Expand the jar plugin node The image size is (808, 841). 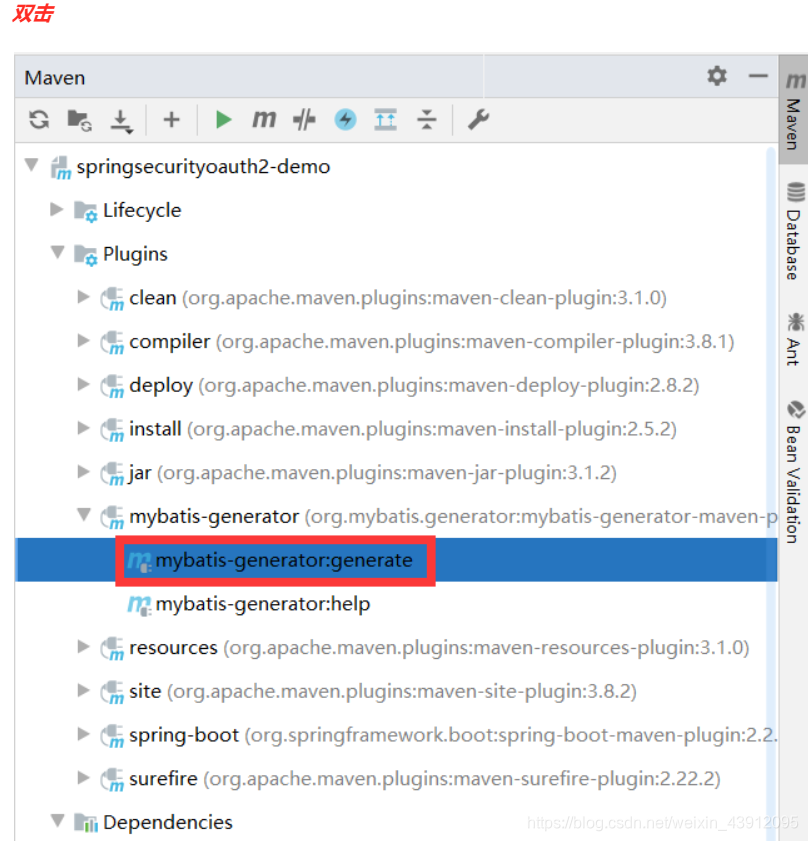83,471
